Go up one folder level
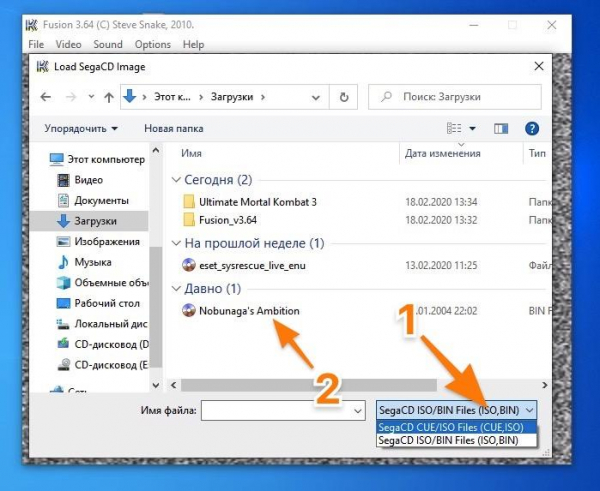 [x=109, y=97]
